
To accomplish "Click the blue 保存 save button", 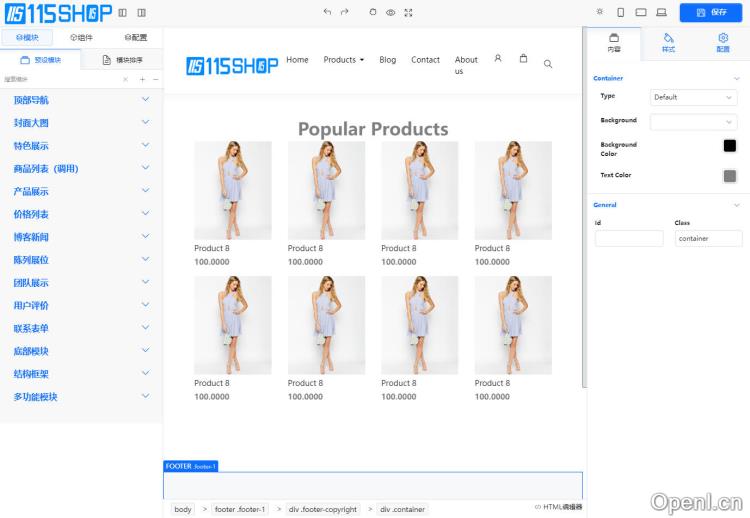I will pyautogui.click(x=712, y=12).
